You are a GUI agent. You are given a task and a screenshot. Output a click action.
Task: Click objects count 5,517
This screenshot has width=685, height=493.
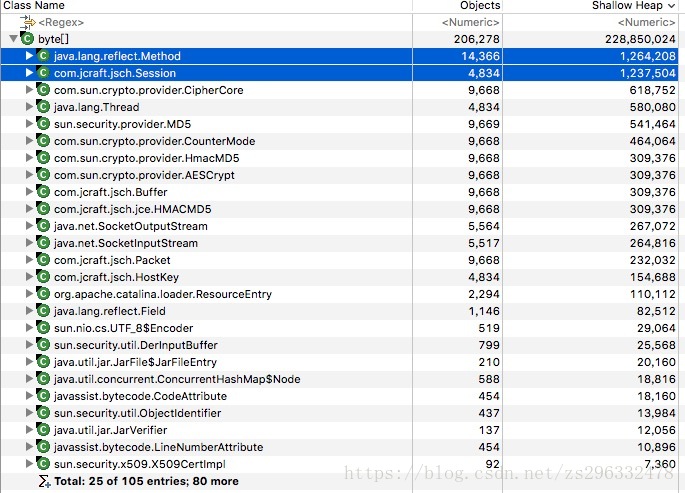(484, 243)
